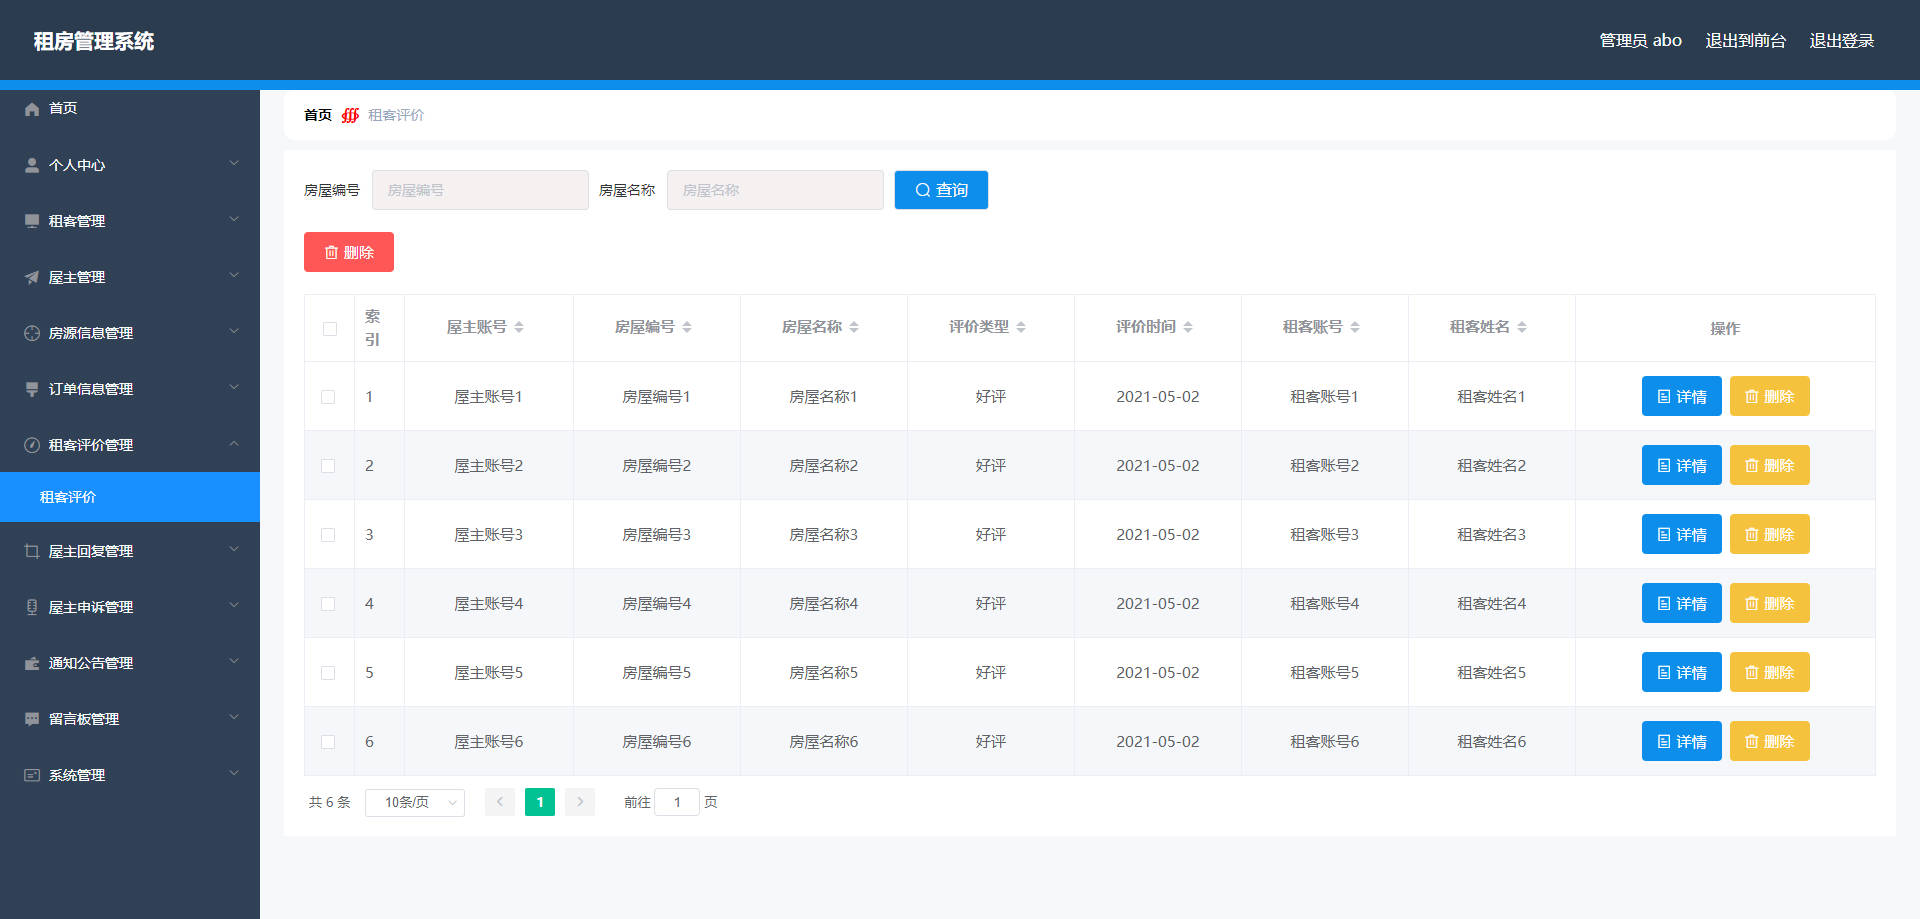Check the box for row 屋主账号6
Viewport: 1920px width, 919px height.
click(x=328, y=742)
